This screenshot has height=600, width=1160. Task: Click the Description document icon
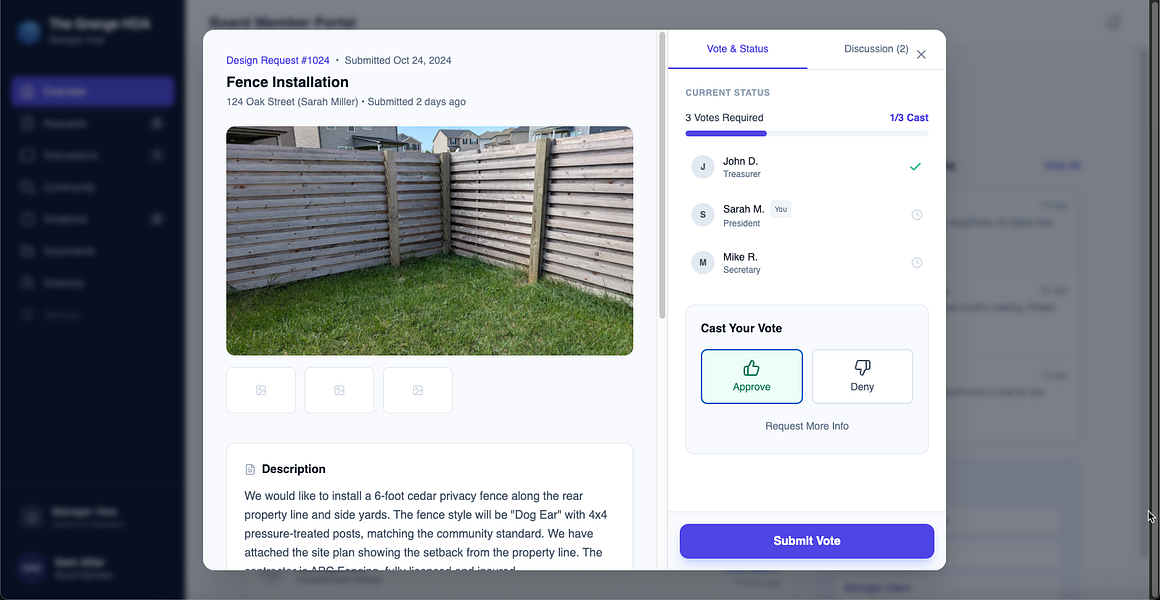click(250, 469)
